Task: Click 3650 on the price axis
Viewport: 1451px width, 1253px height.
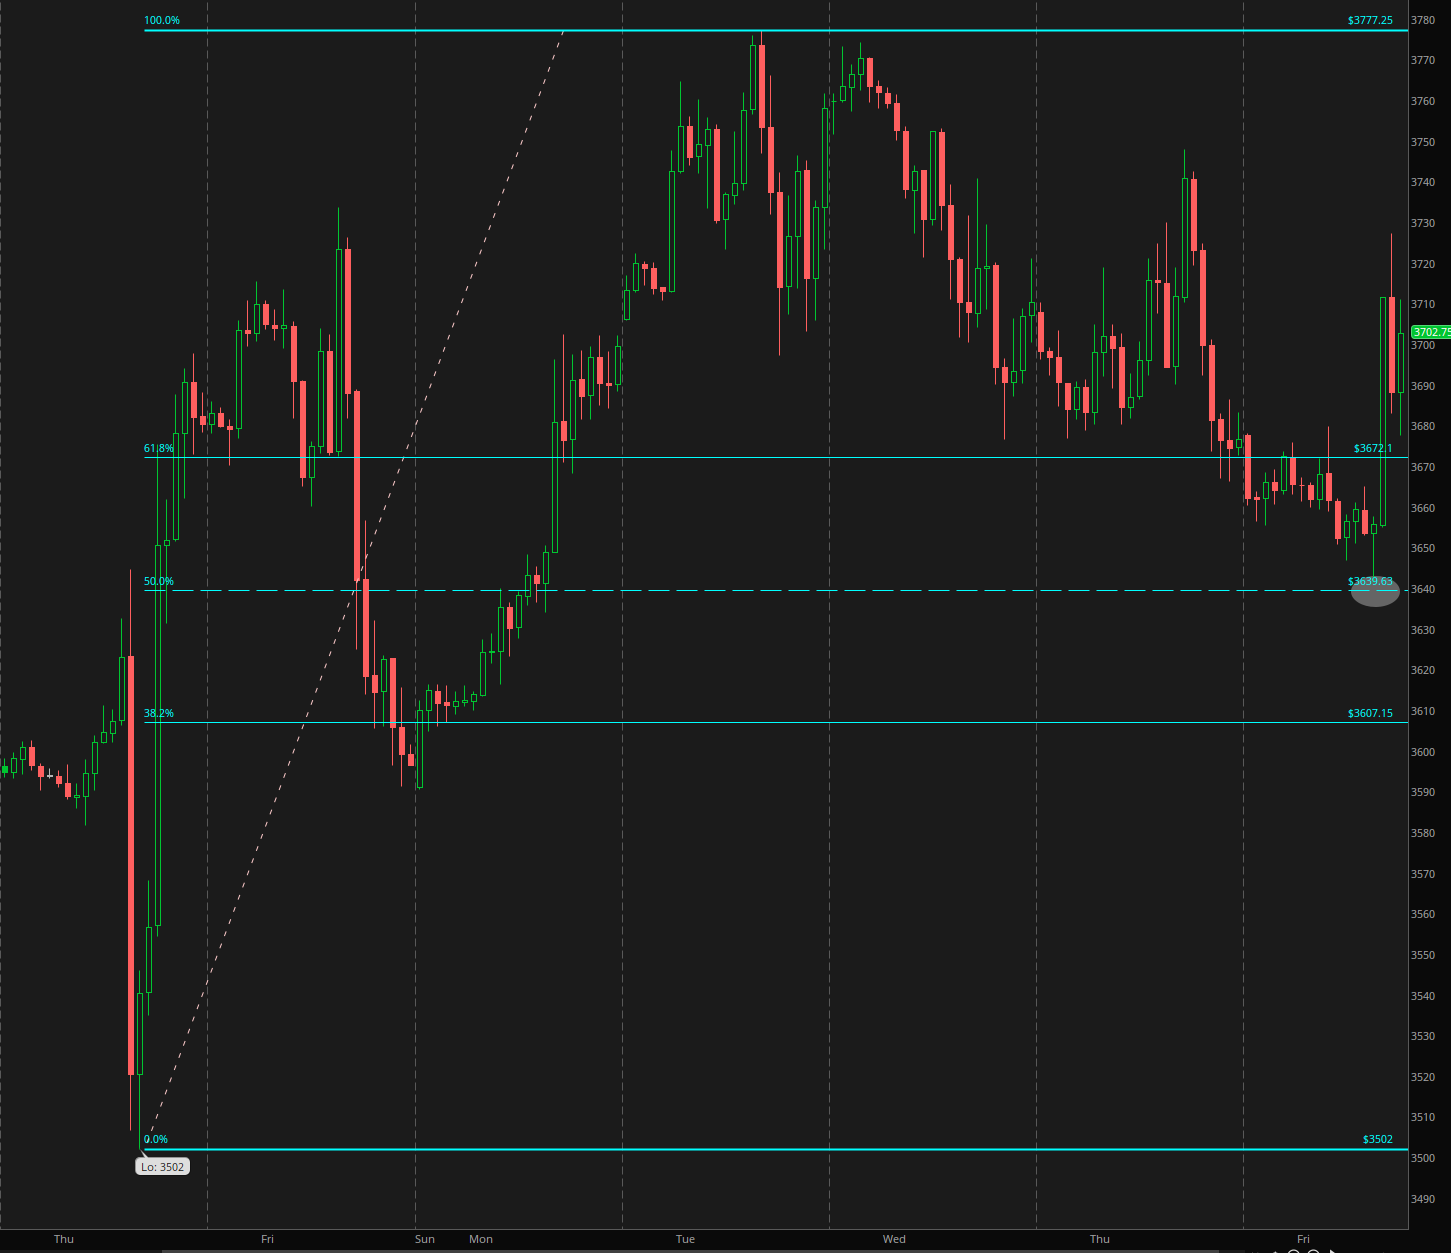Action: coord(1422,548)
